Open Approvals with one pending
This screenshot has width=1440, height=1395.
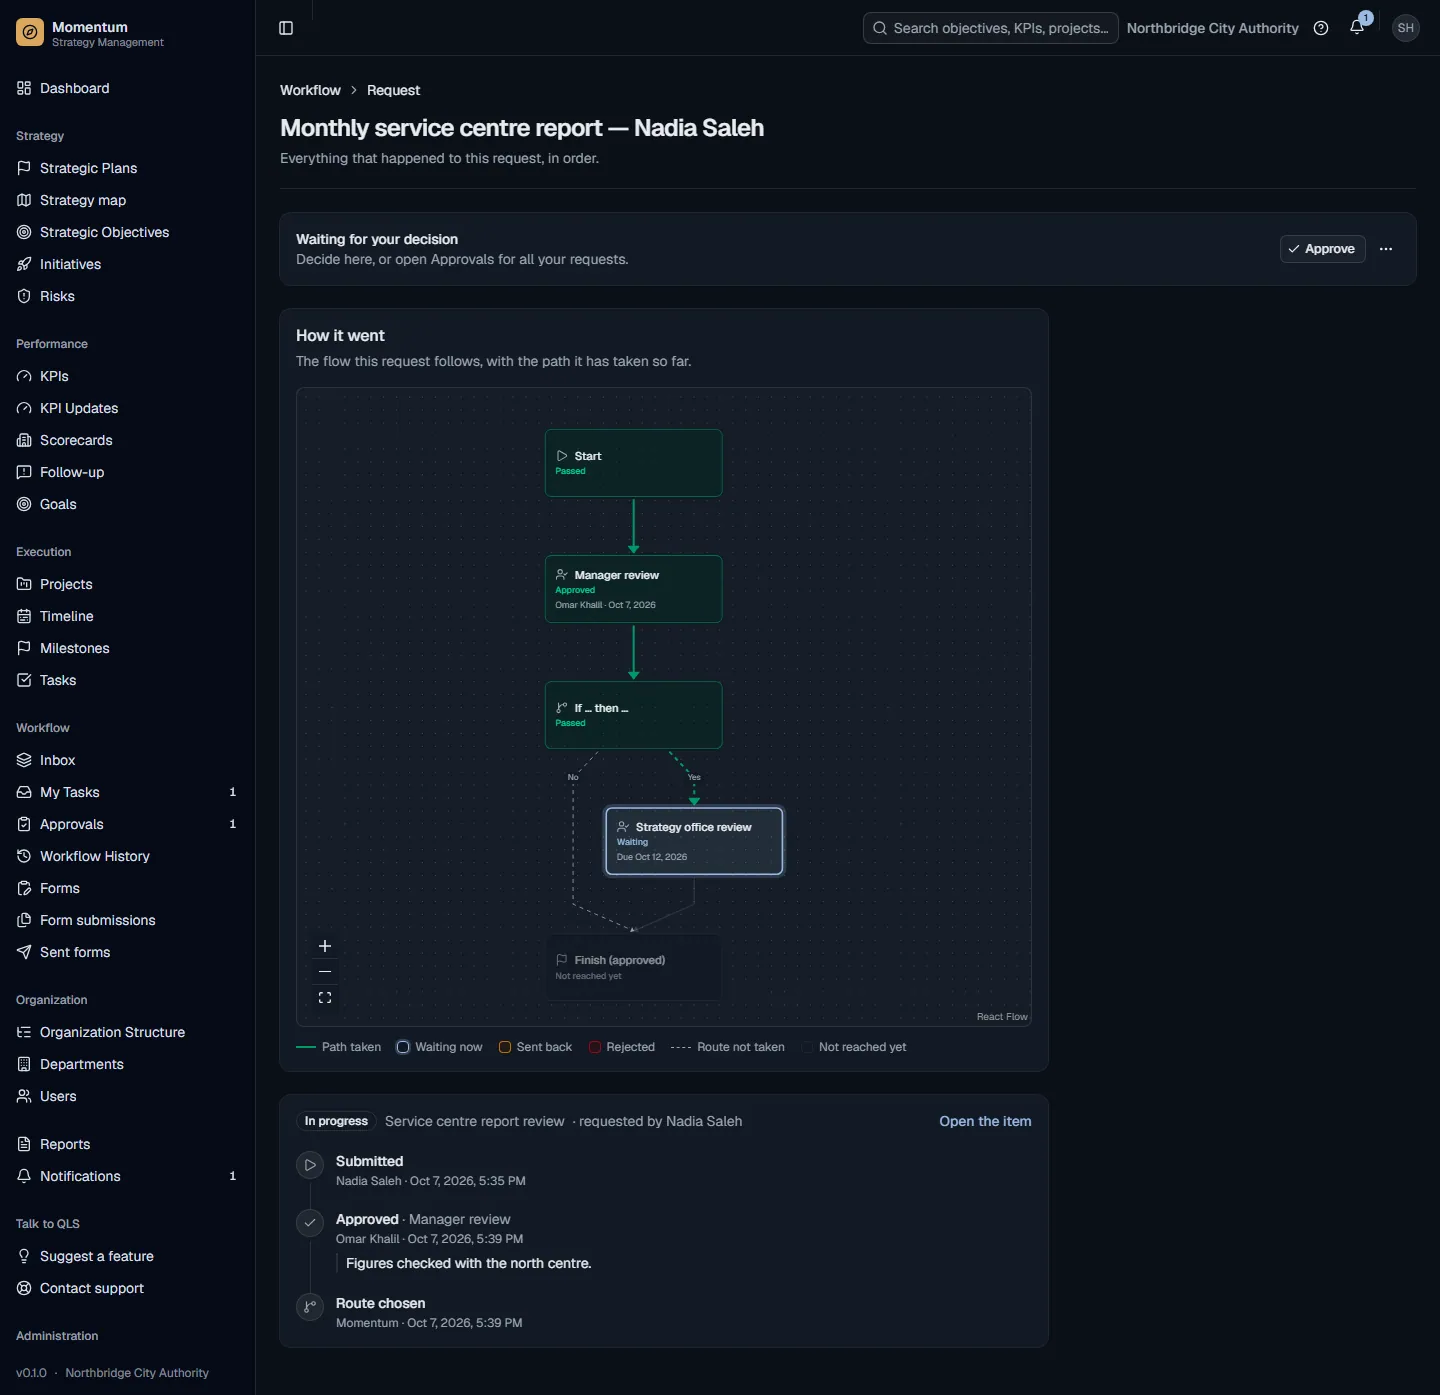point(127,824)
